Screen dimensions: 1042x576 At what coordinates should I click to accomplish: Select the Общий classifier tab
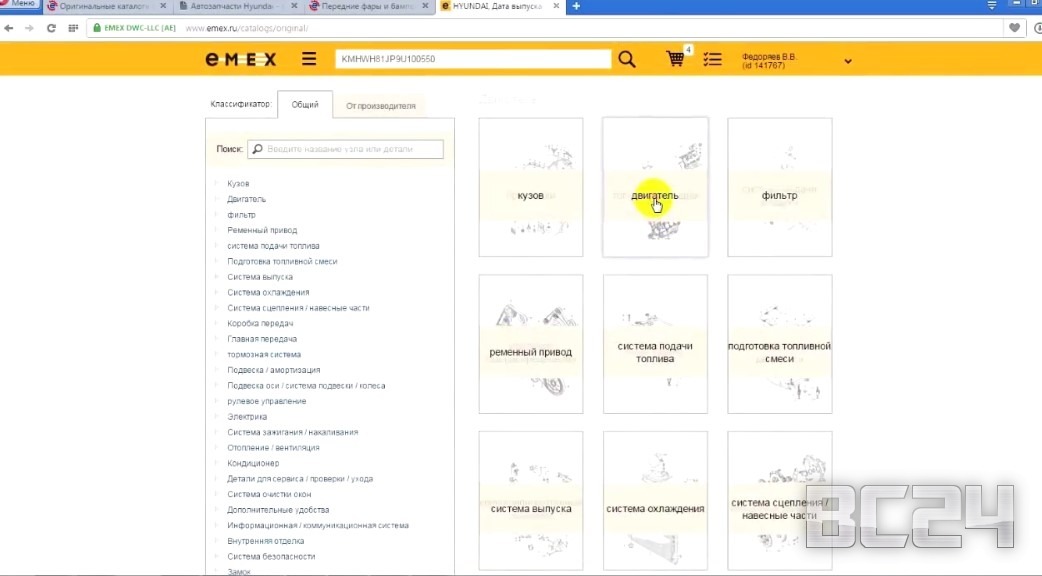(x=304, y=105)
